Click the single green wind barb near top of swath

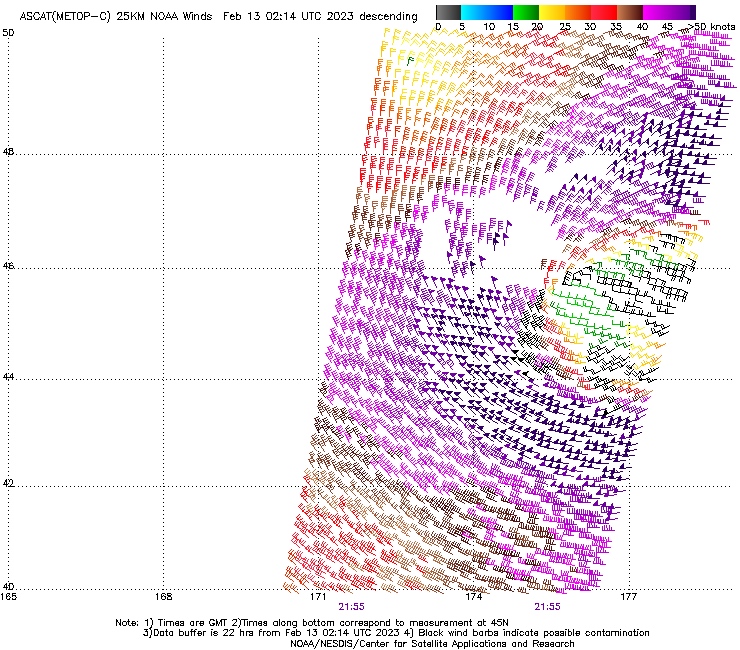pos(410,61)
